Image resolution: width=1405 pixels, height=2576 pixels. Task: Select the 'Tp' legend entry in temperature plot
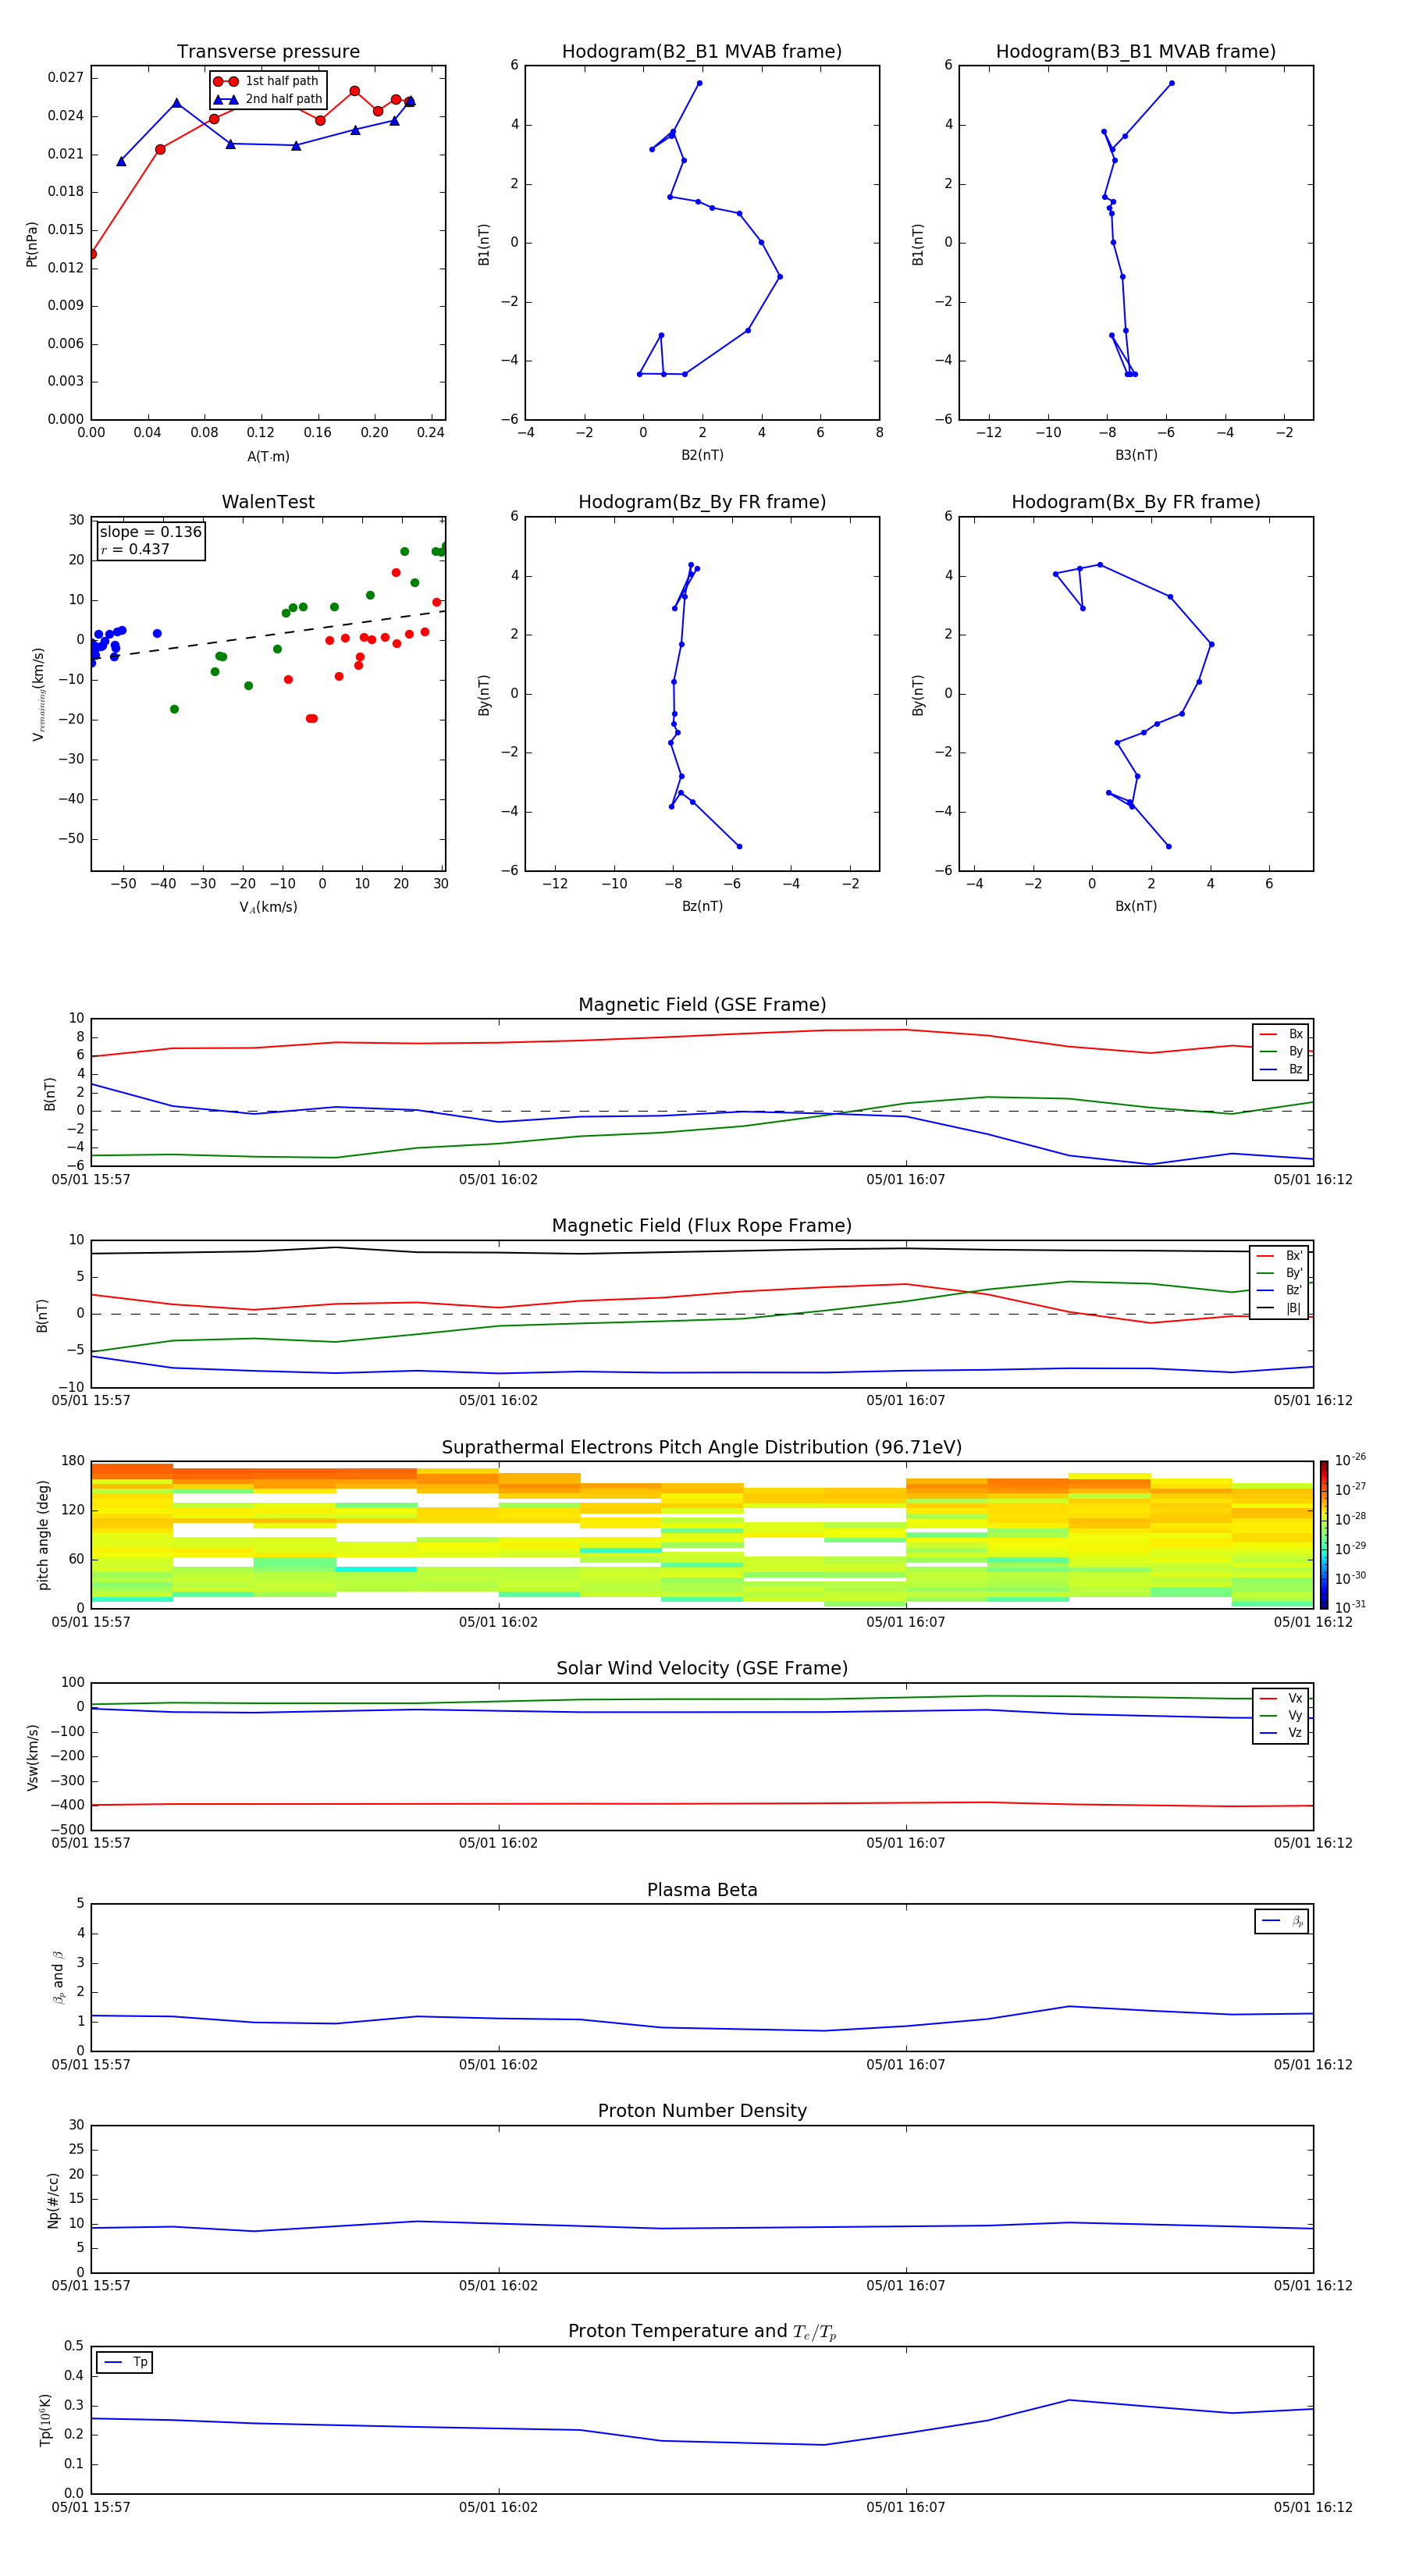coord(125,2362)
